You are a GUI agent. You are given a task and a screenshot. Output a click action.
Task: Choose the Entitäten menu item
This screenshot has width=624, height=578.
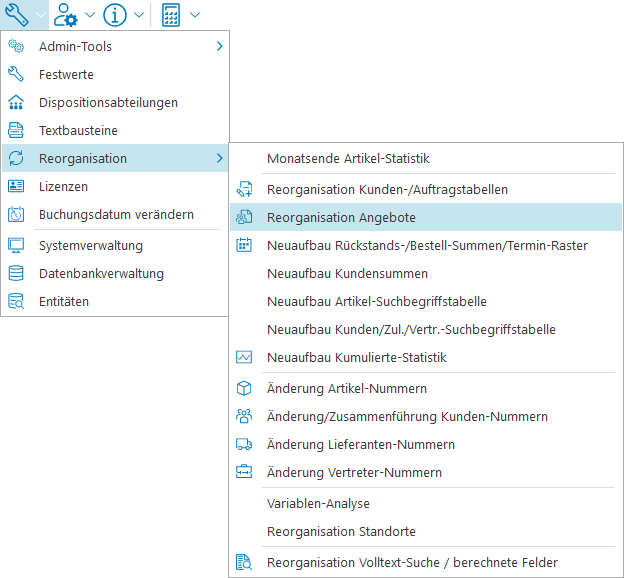pyautogui.click(x=63, y=302)
